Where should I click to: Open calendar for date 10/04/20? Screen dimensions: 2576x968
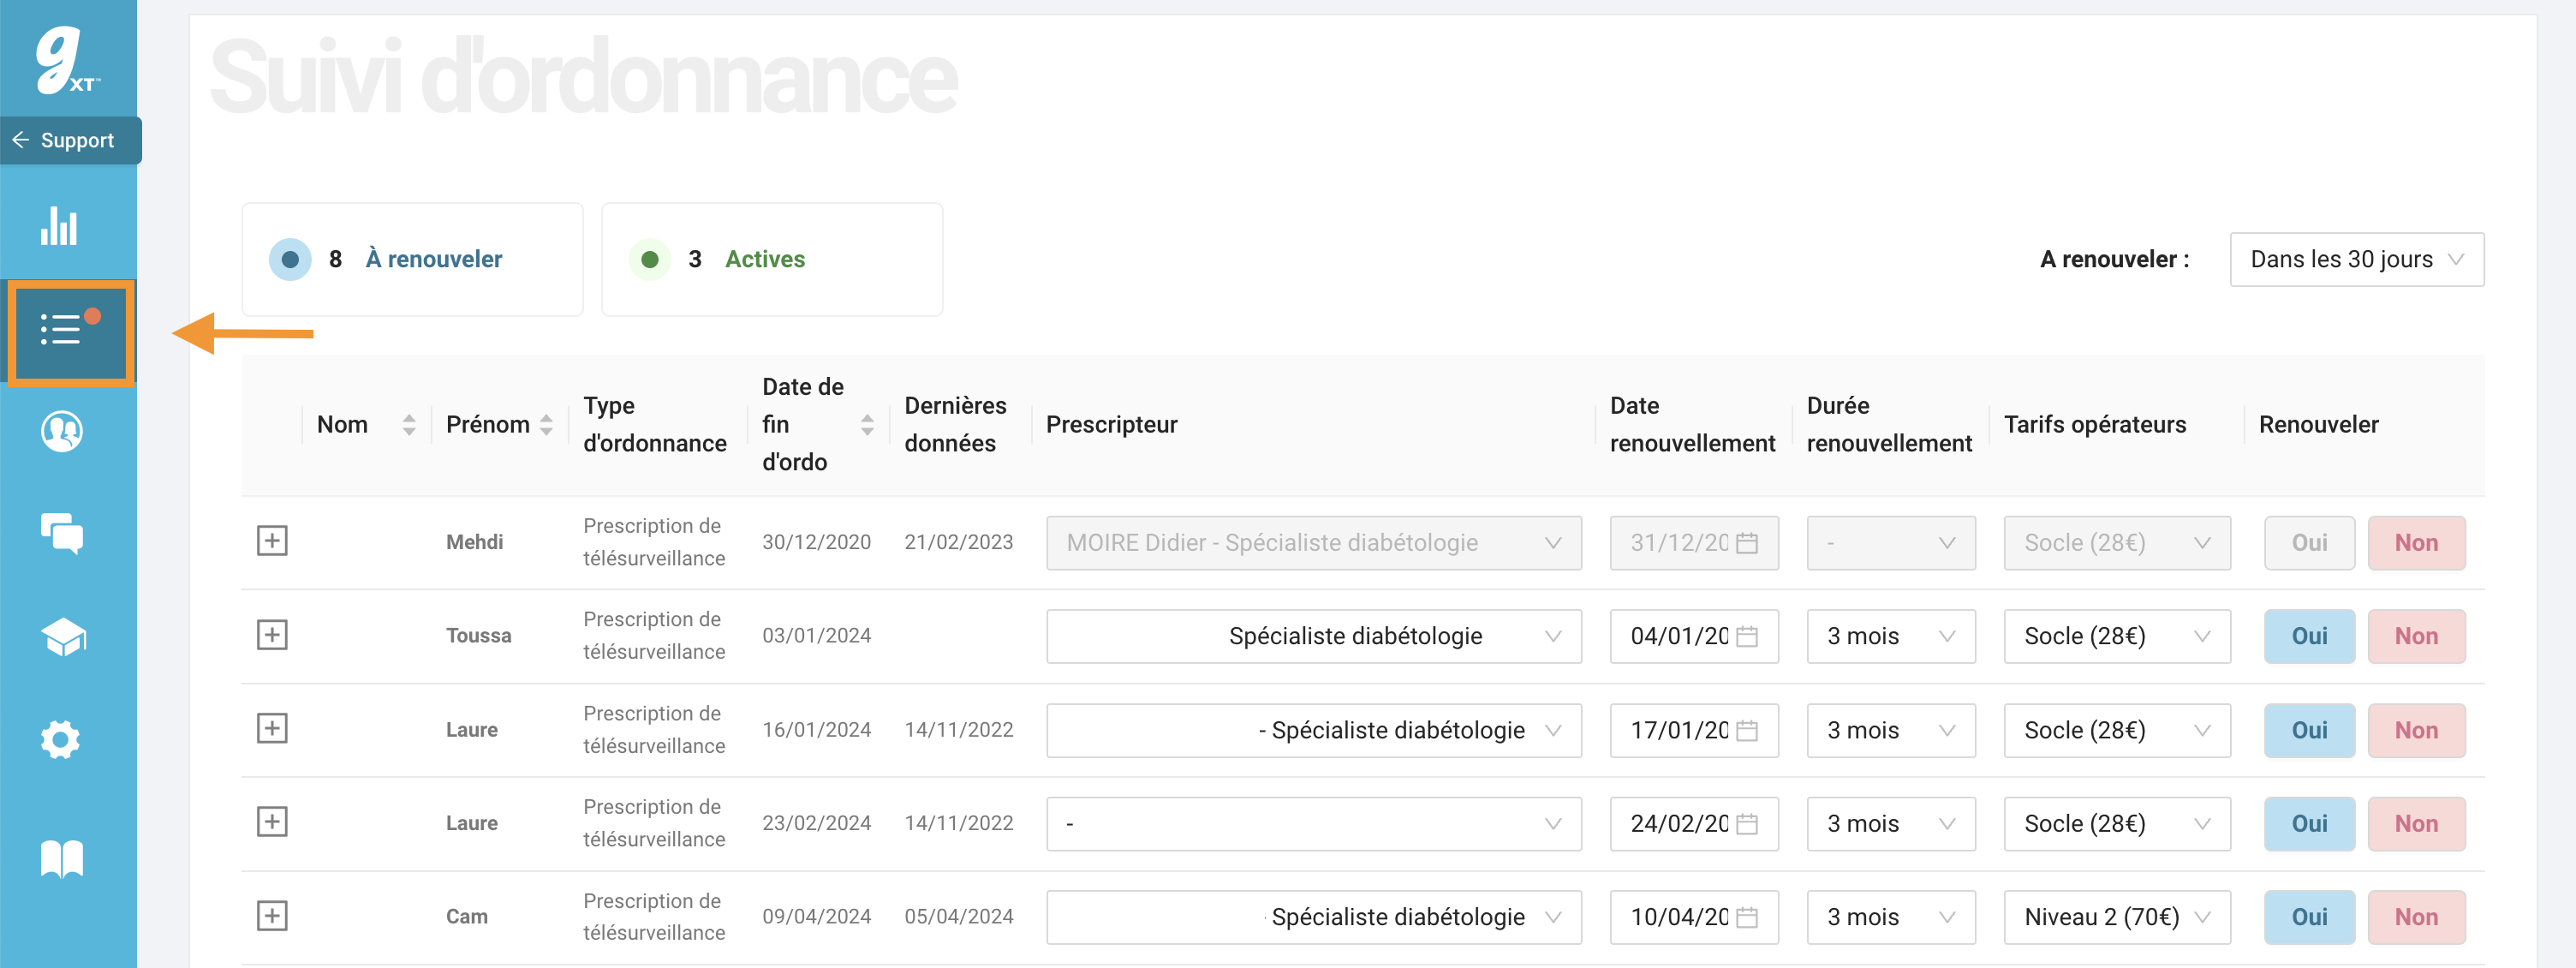(1747, 918)
